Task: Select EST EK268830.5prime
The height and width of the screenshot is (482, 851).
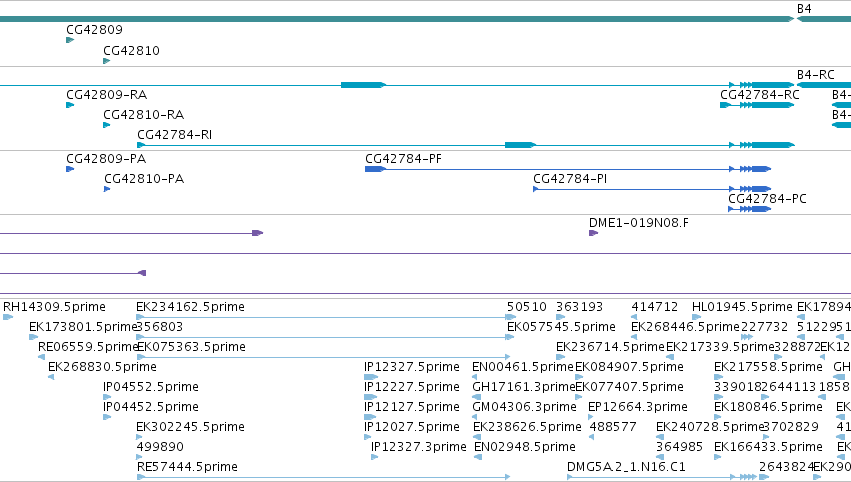Action: (103, 367)
